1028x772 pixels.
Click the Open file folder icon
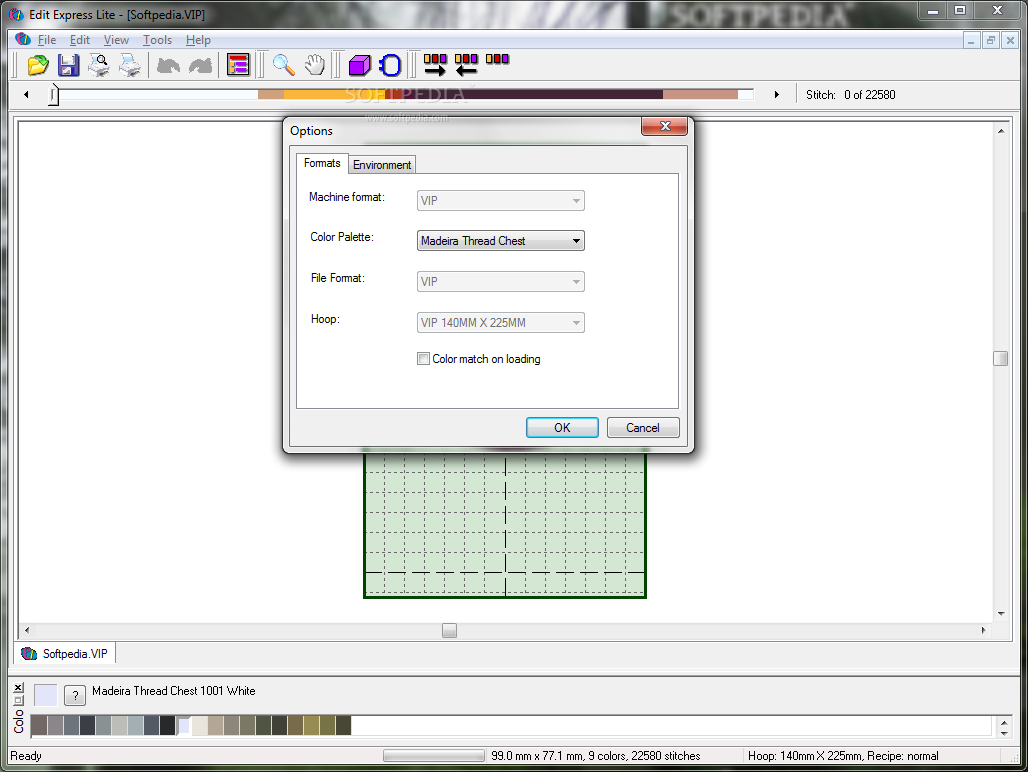coord(37,66)
